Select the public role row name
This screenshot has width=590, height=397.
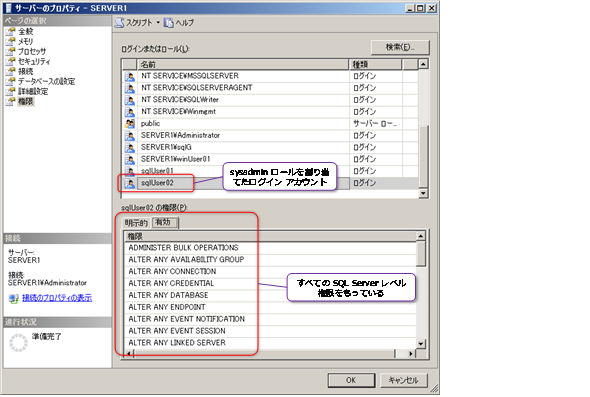(x=150, y=123)
